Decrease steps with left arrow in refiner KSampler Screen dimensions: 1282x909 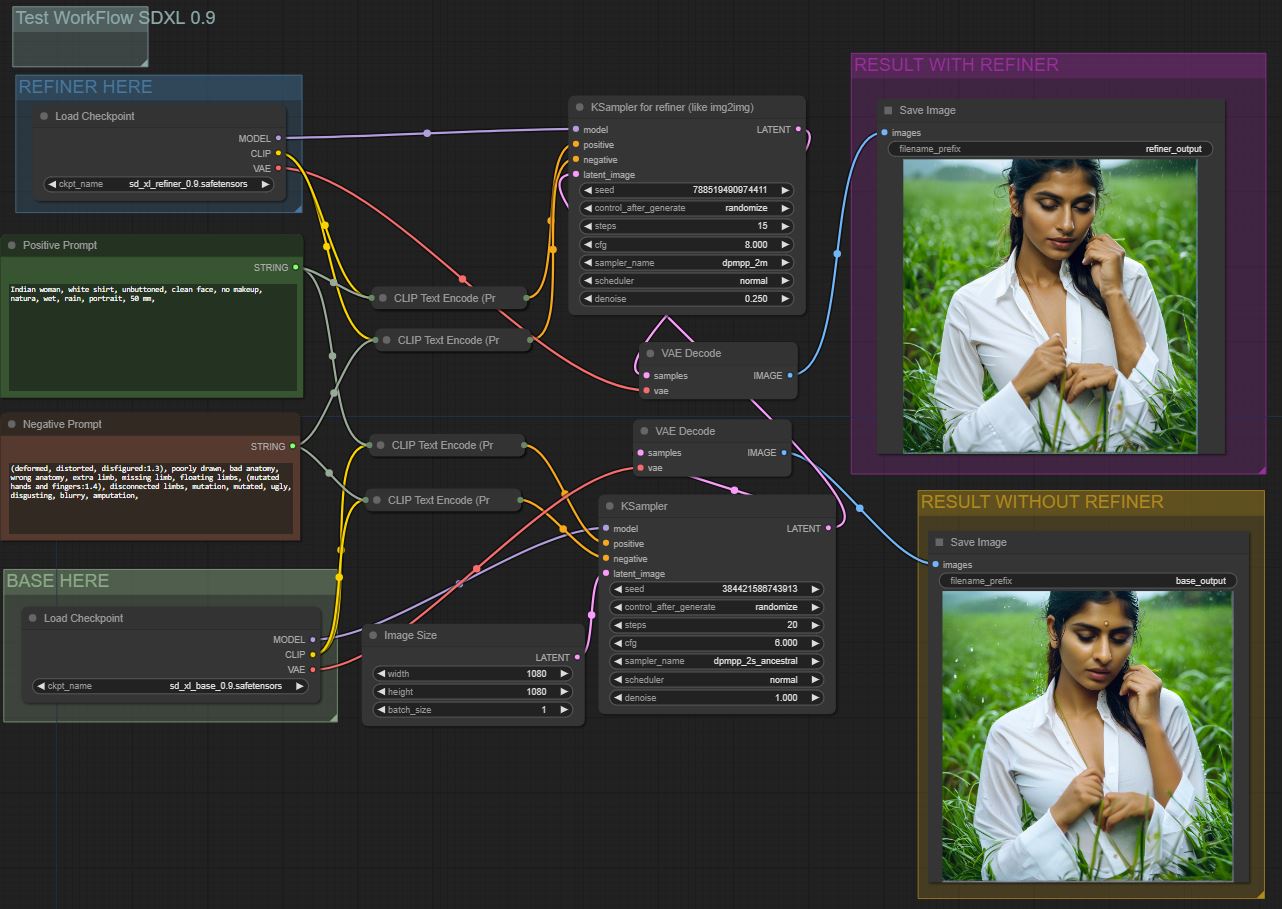pos(587,227)
